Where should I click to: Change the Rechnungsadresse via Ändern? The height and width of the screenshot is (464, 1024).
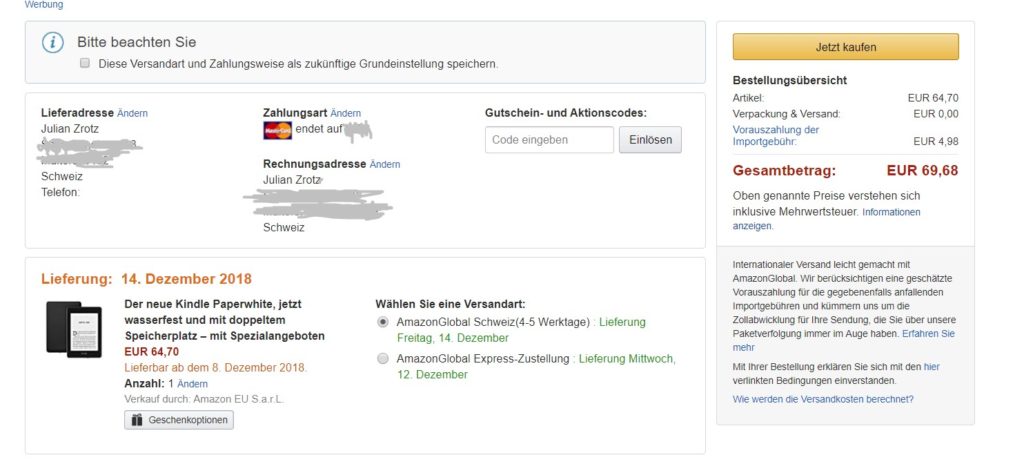point(384,164)
